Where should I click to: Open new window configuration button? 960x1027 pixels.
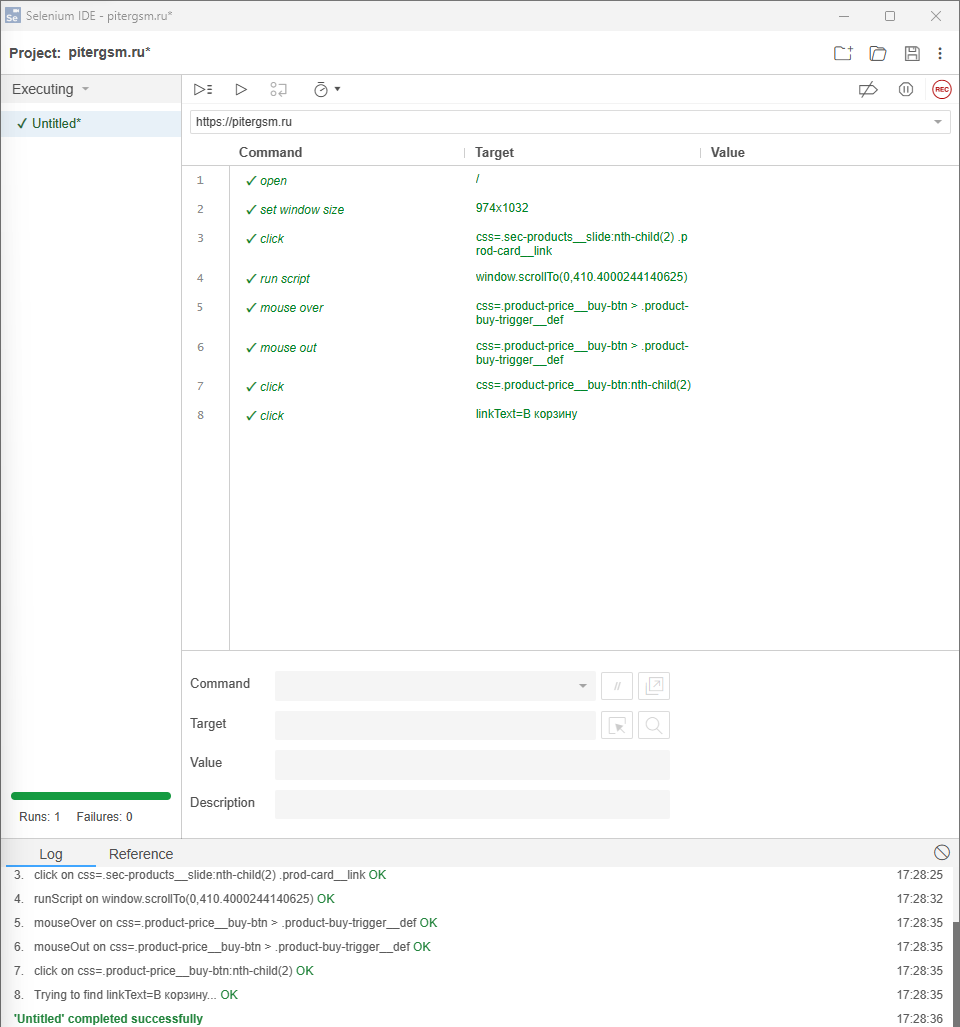pyautogui.click(x=654, y=686)
